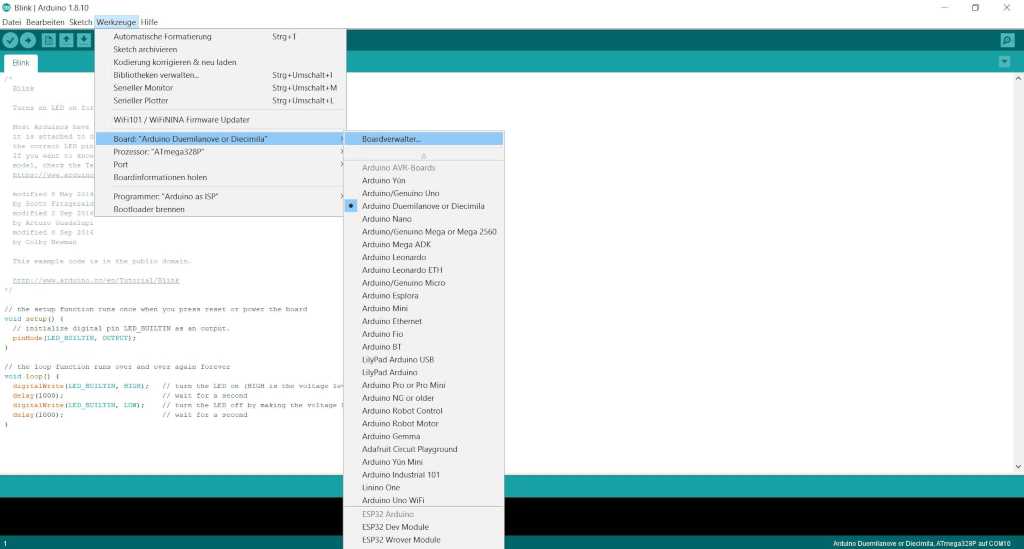Click the Verify checkmark toolbar icon
The height and width of the screenshot is (549, 1024).
pyautogui.click(x=10, y=40)
